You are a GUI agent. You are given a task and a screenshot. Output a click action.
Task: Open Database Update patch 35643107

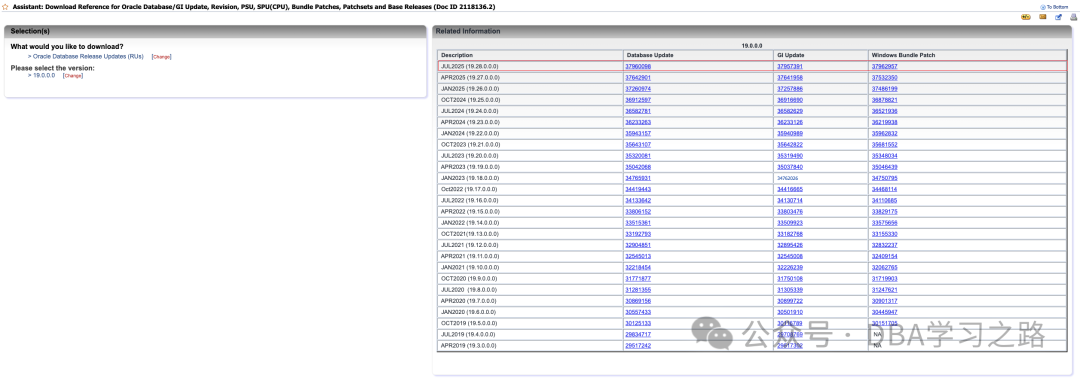pyautogui.click(x=638, y=144)
